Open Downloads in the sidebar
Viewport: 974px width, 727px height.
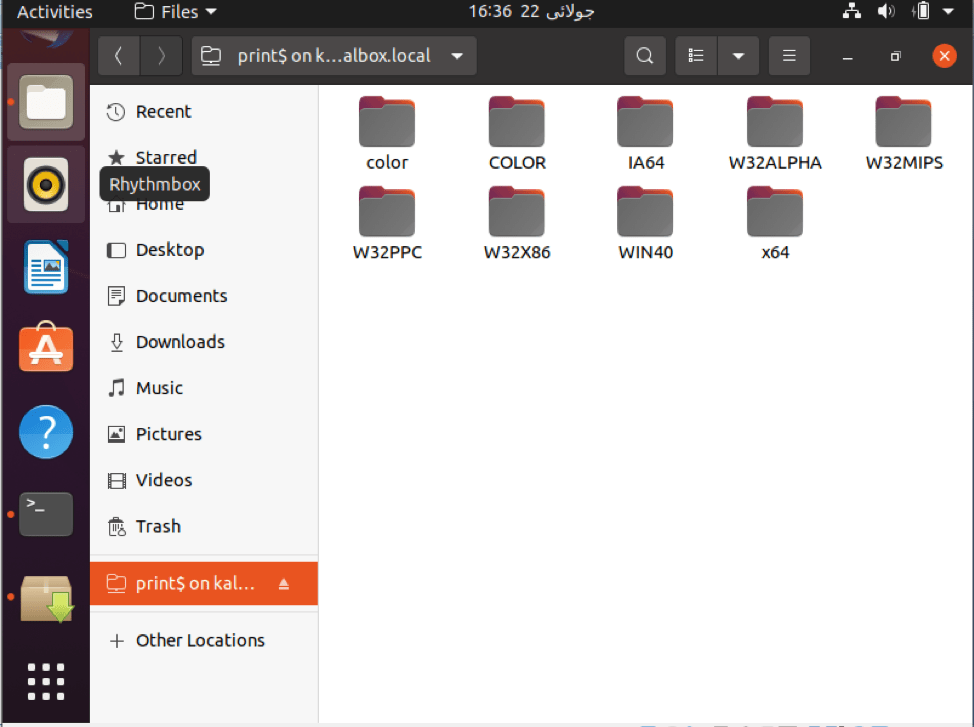[x=204, y=342]
